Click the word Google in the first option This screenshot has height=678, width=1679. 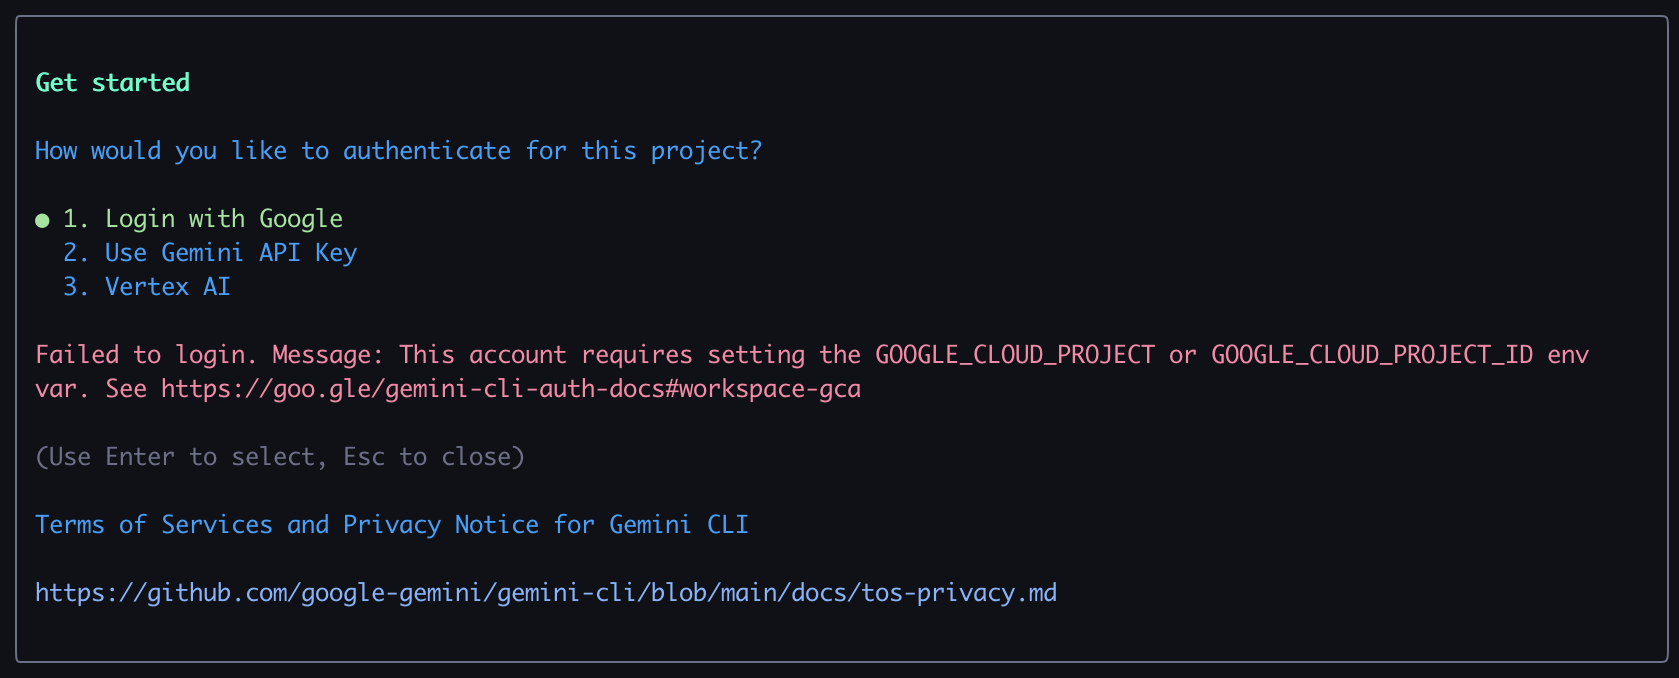click(301, 219)
